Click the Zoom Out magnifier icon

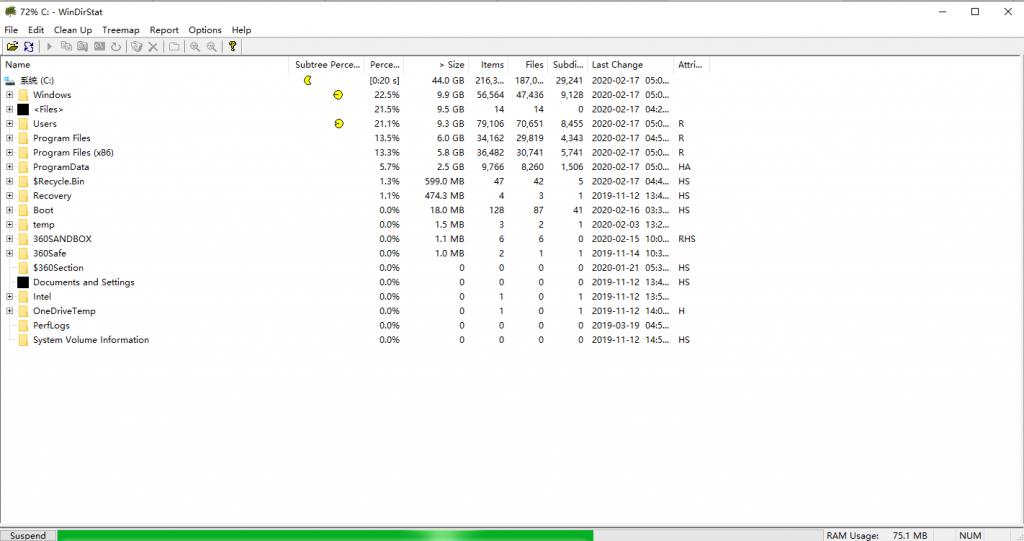pyautogui.click(x=212, y=46)
